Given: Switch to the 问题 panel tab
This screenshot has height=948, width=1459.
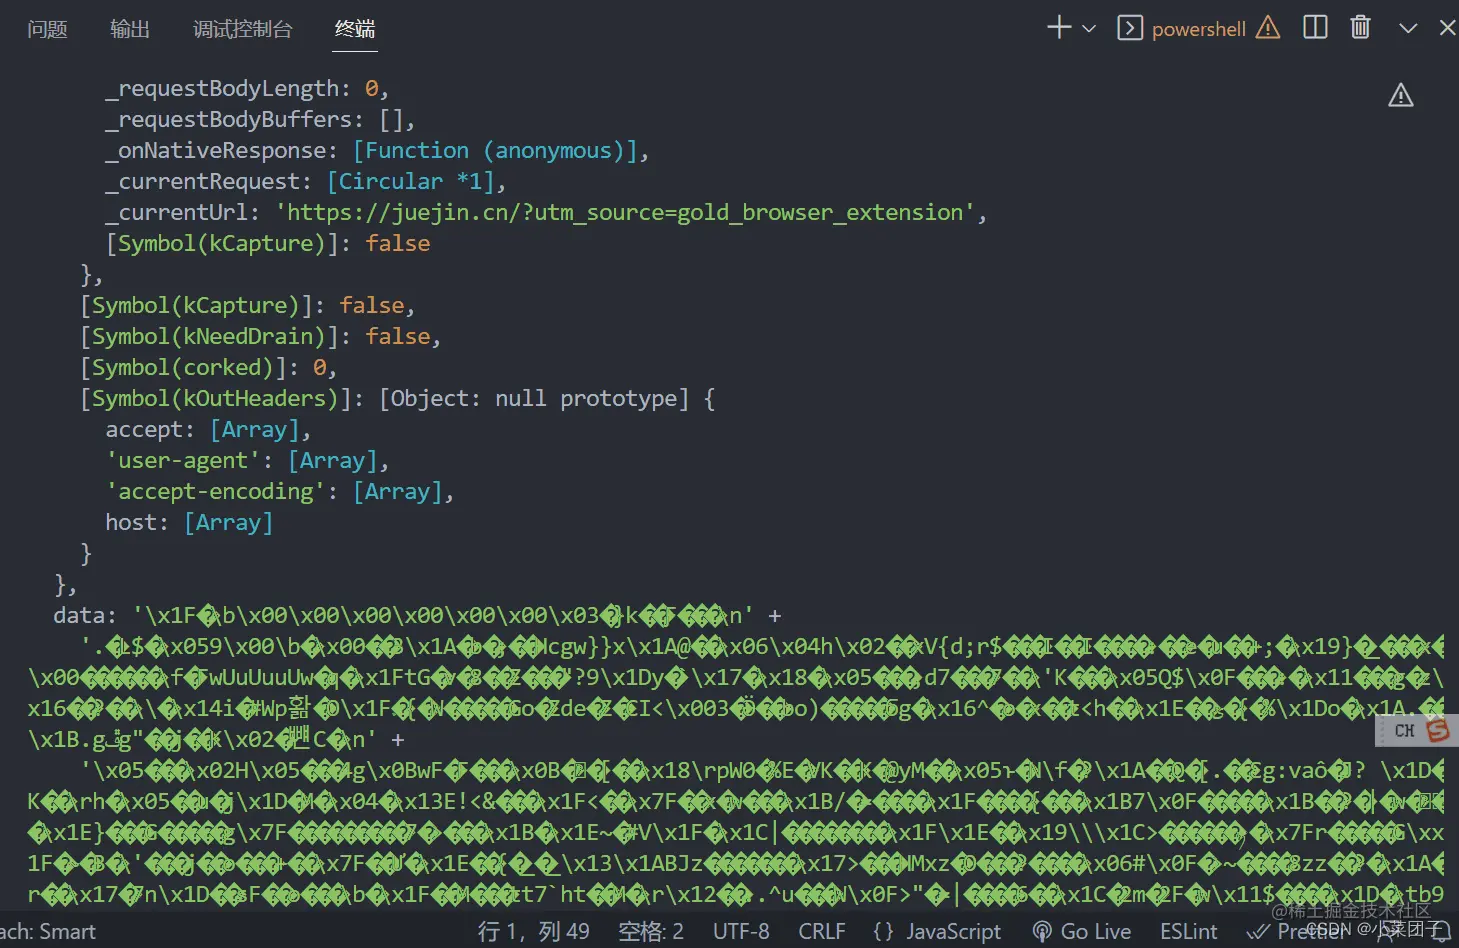Looking at the screenshot, I should (47, 29).
